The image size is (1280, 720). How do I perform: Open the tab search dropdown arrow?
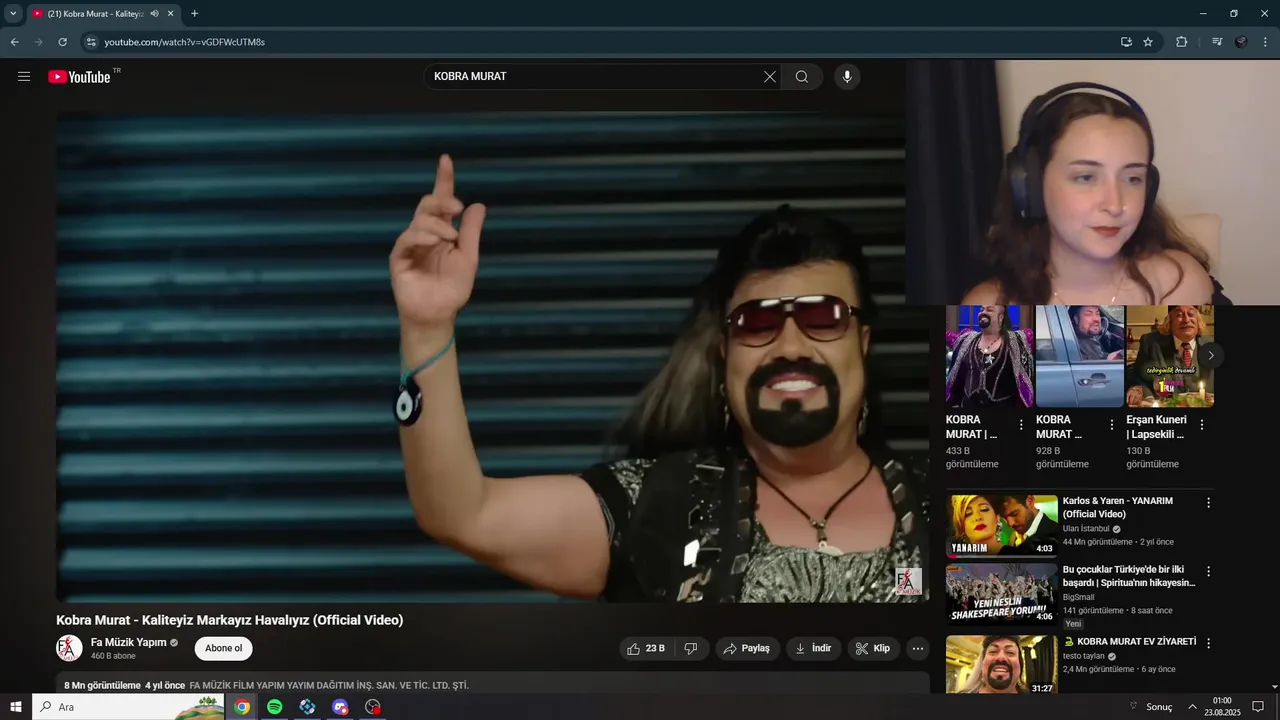pos(13,14)
